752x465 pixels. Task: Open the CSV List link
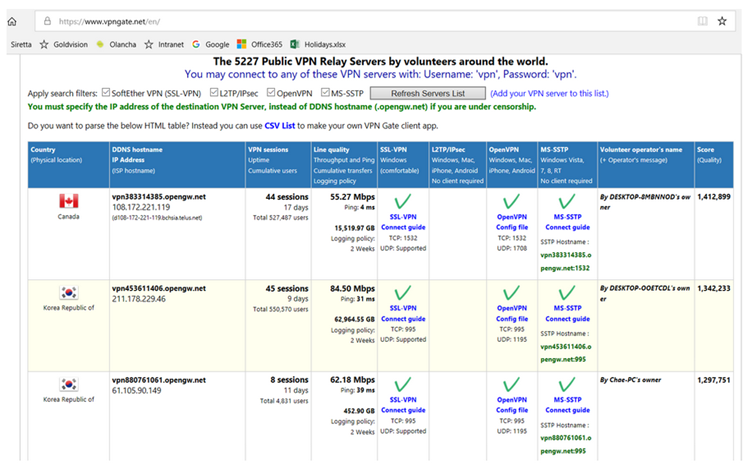pos(280,126)
